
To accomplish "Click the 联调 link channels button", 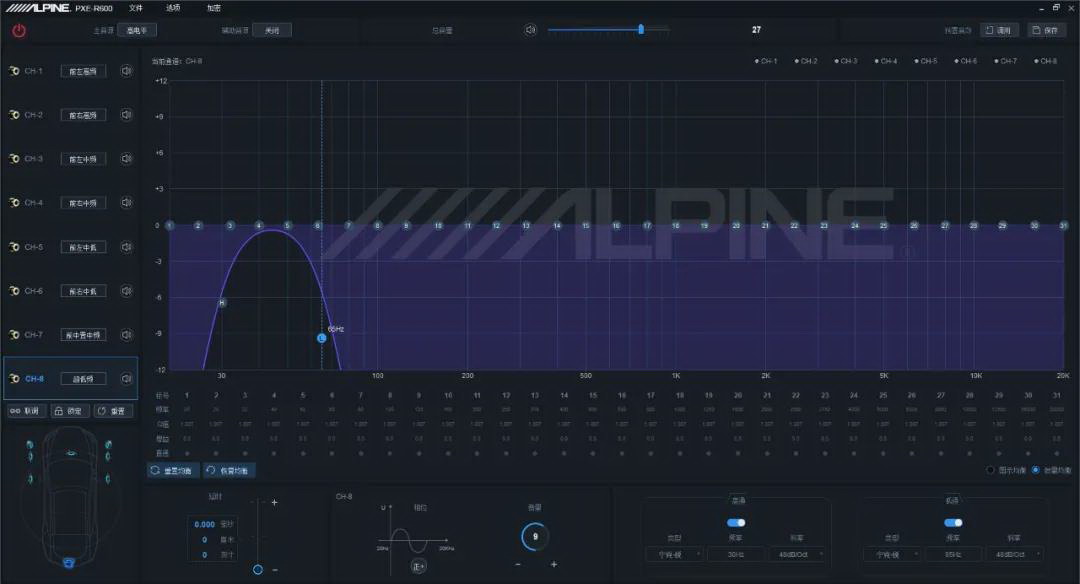I will click(26, 410).
